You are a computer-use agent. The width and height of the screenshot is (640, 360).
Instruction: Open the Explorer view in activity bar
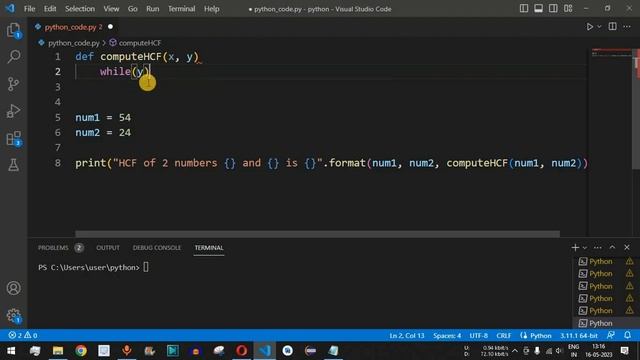tap(13, 30)
